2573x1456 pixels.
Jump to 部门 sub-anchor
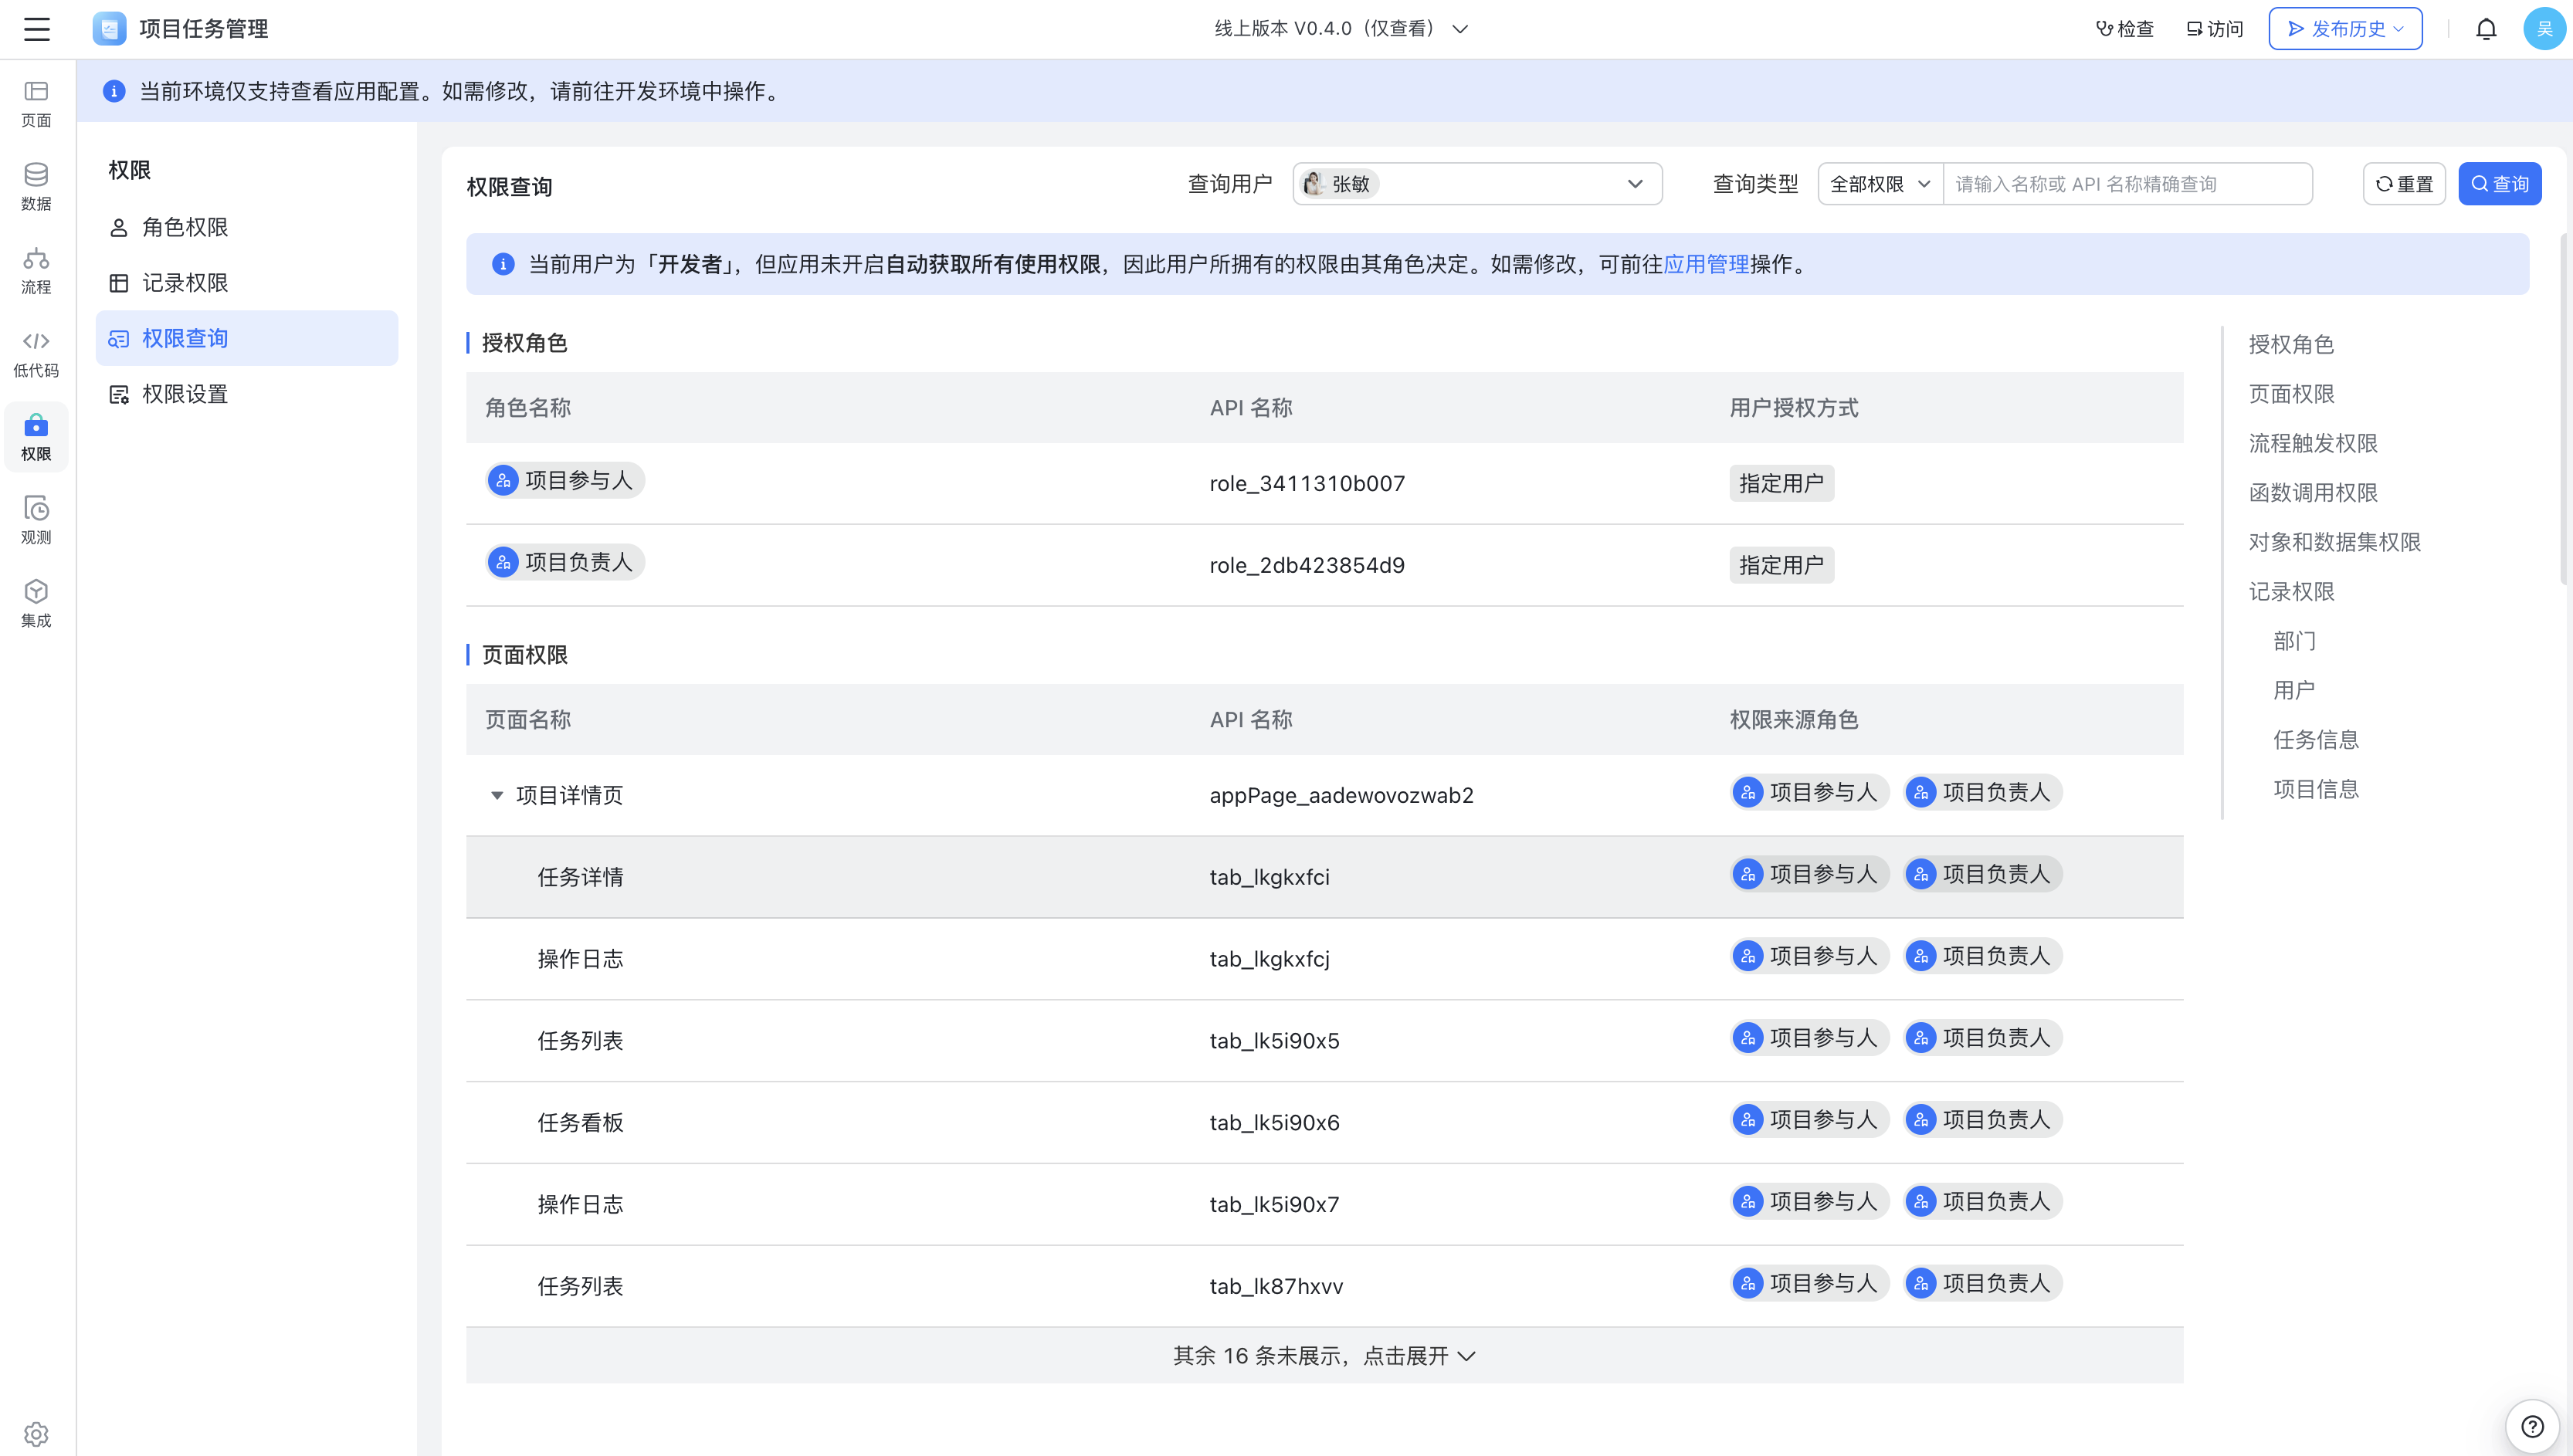click(2294, 641)
